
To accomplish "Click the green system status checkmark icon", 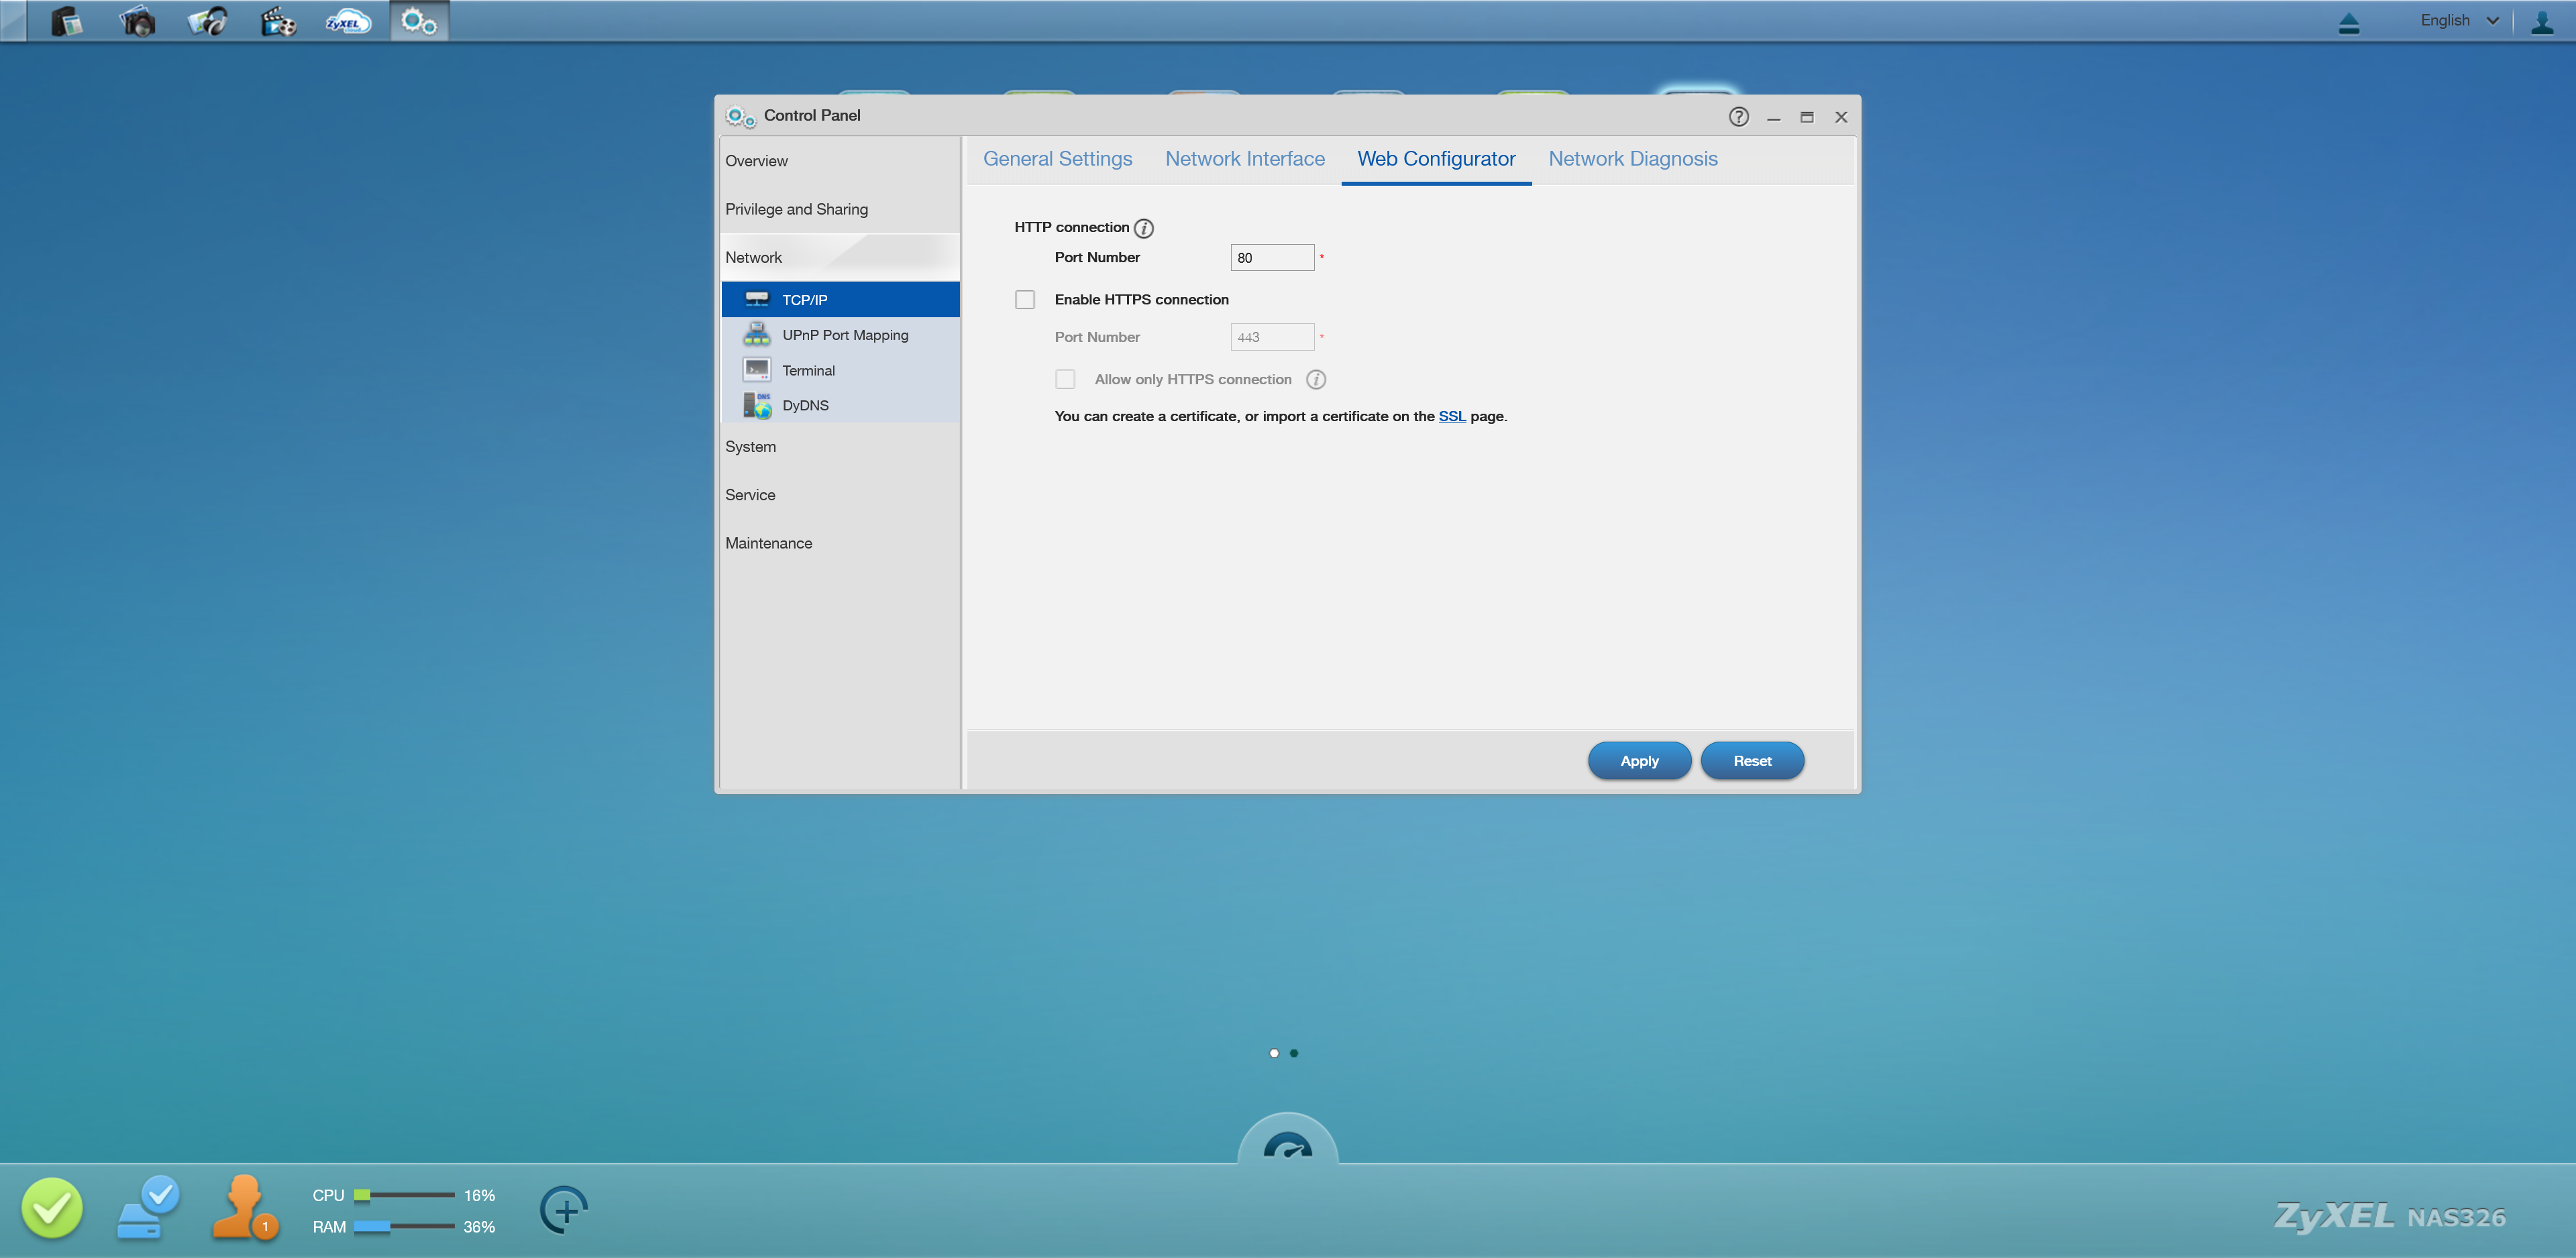I will coord(52,1208).
